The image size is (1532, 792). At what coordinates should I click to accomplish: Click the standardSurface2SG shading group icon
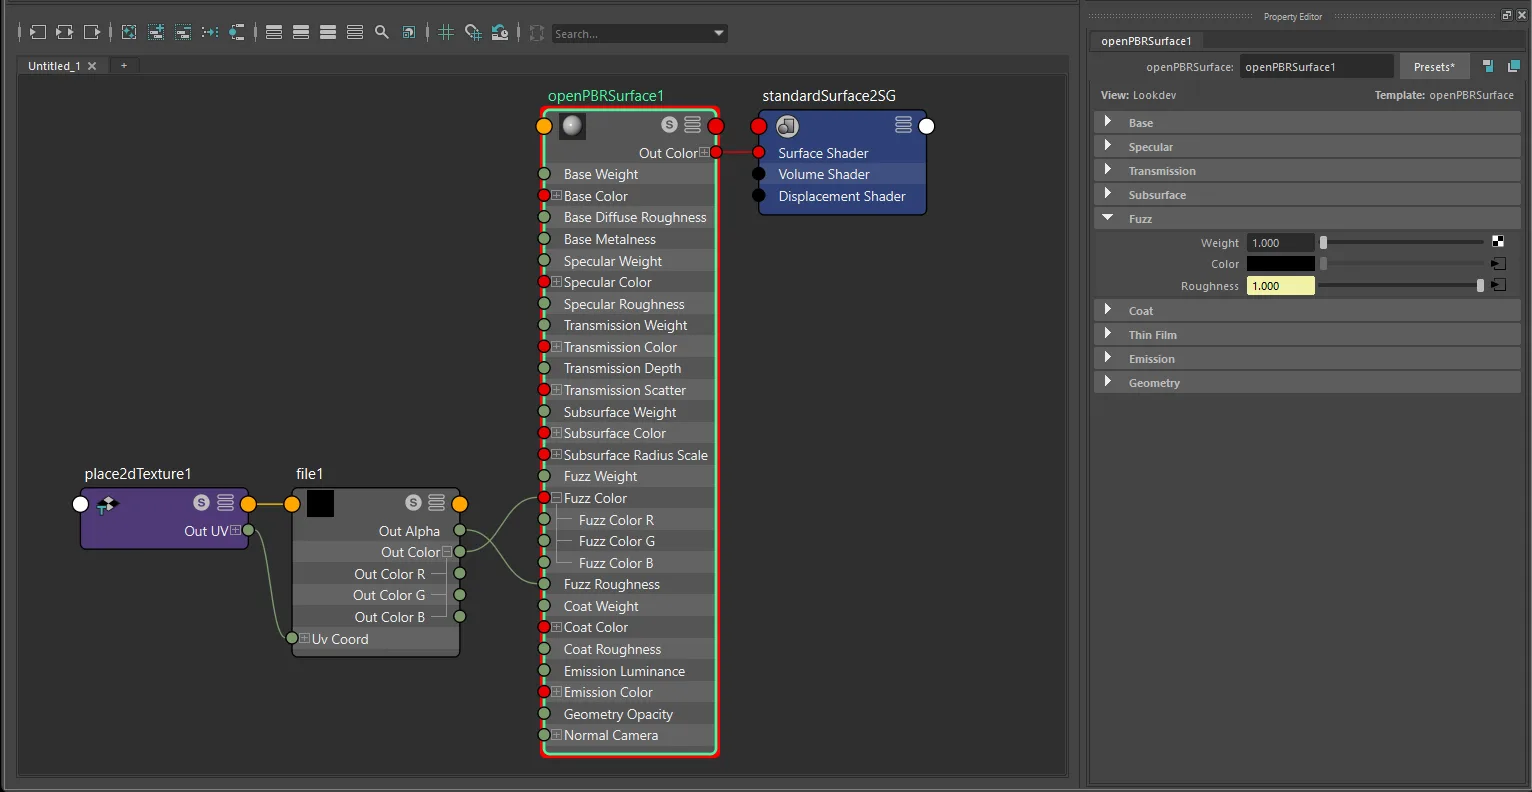click(788, 126)
